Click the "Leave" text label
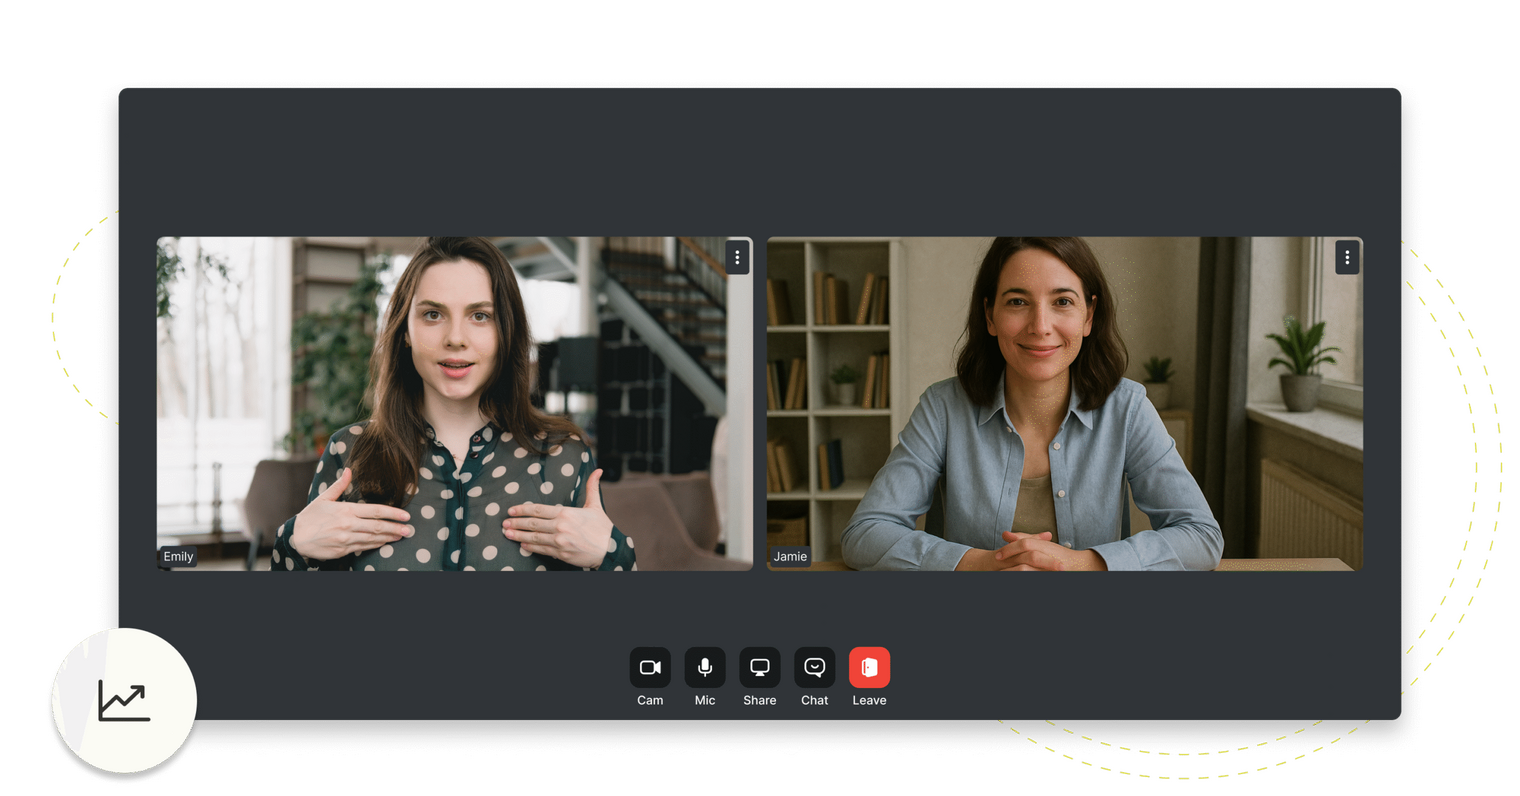The width and height of the screenshot is (1520, 796). (x=869, y=700)
